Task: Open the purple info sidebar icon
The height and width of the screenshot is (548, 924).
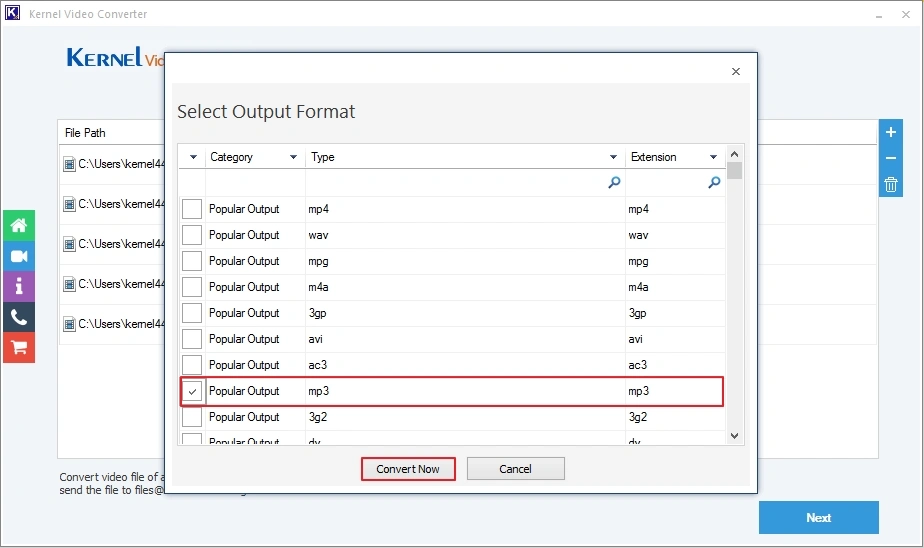Action: click(x=19, y=287)
